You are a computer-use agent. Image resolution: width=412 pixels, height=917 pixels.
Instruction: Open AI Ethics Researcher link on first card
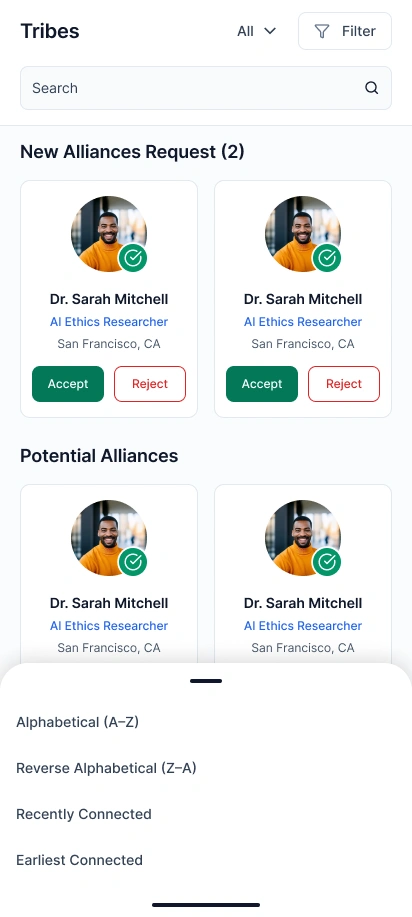coord(109,322)
